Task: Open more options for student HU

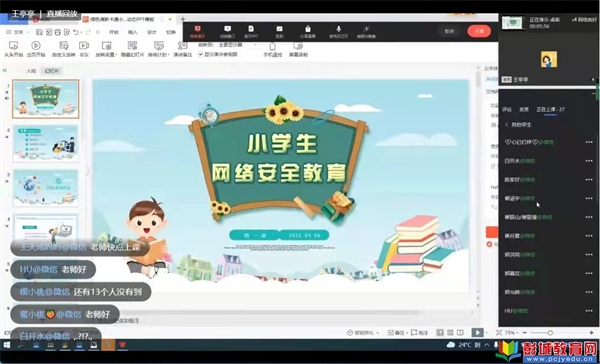Action: [589, 311]
